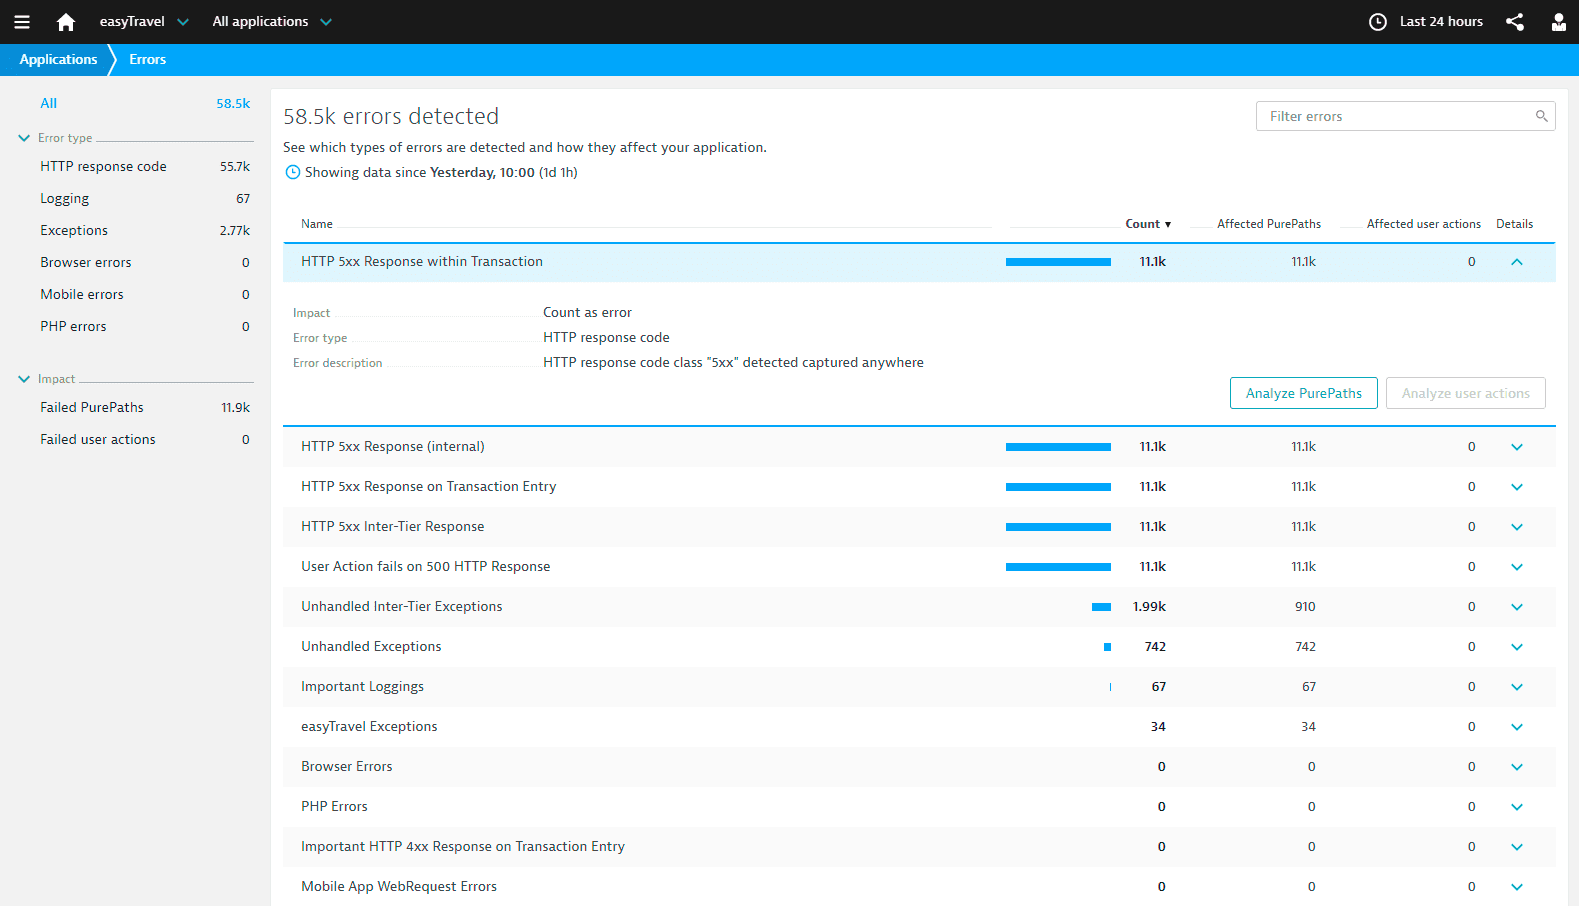Expand details for Unhandled Inter-Tier Exceptions
Image resolution: width=1579 pixels, height=906 pixels.
(x=1517, y=607)
